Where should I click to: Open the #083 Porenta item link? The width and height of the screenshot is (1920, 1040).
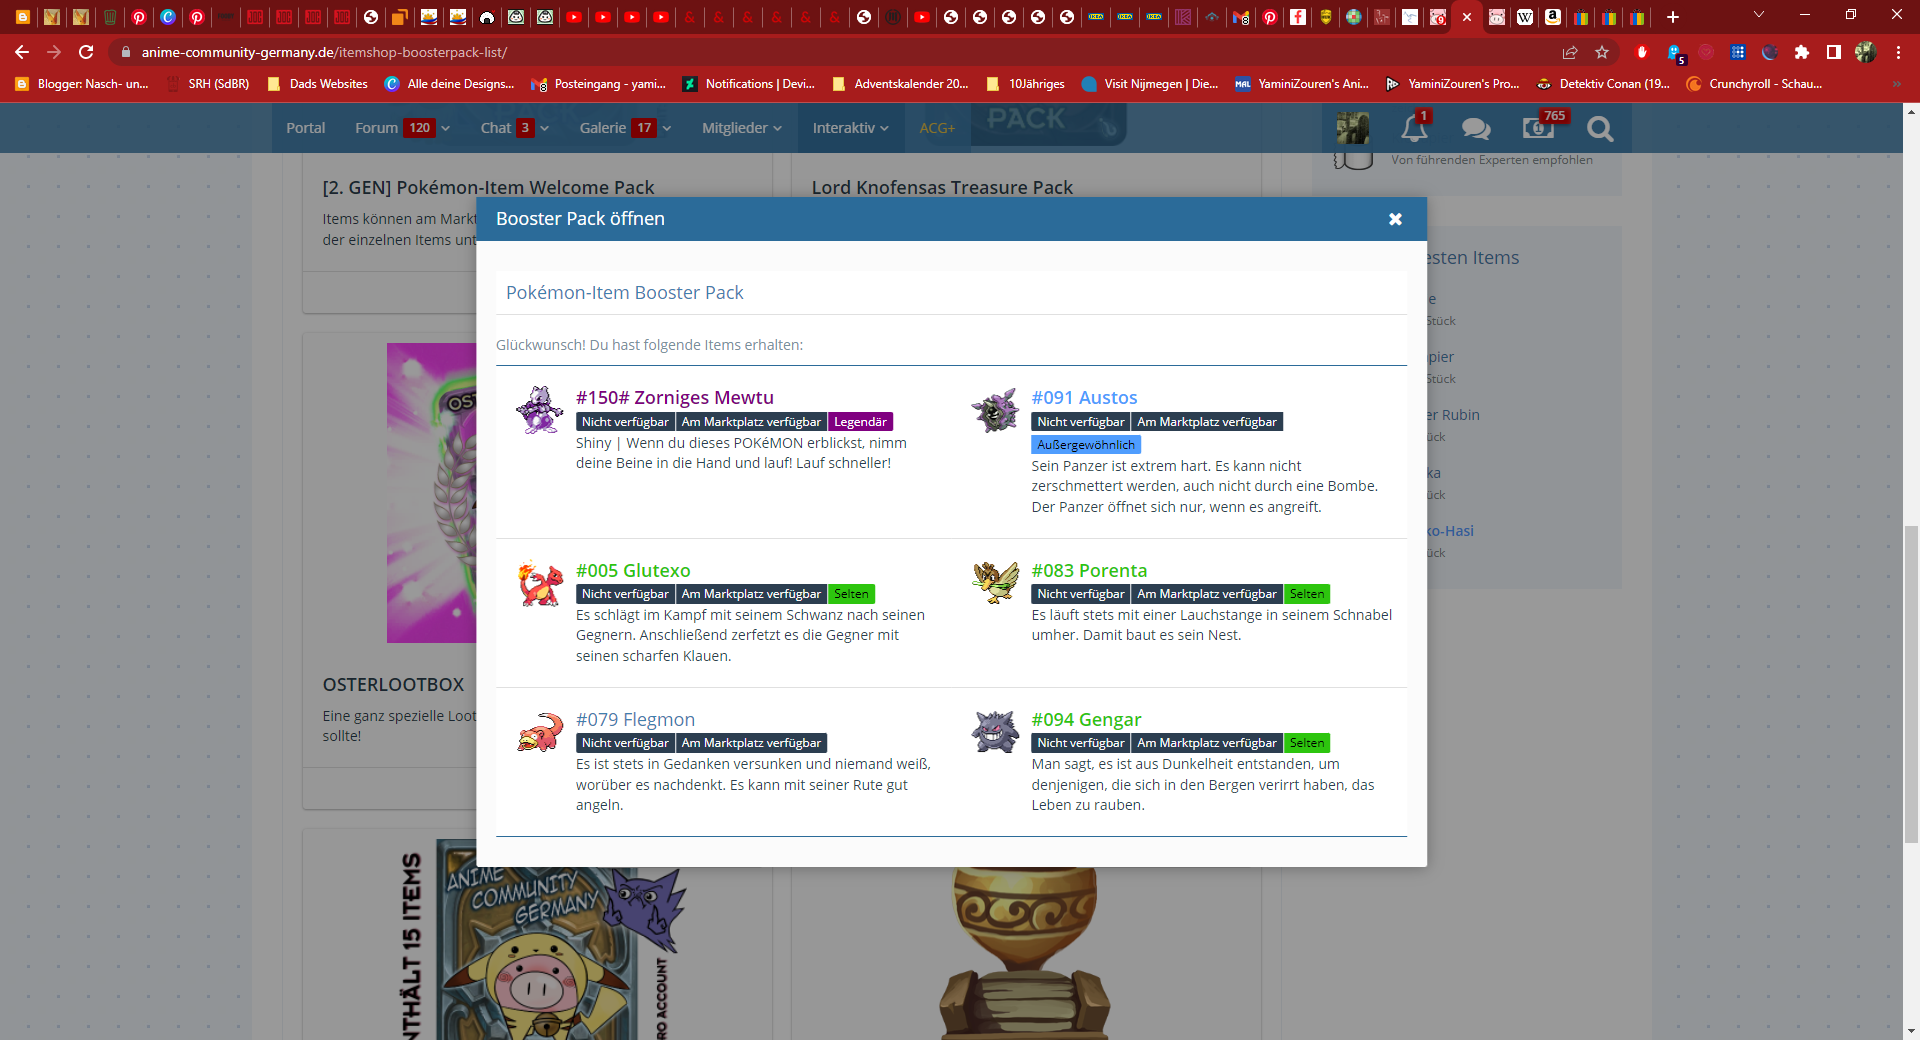1089,571
